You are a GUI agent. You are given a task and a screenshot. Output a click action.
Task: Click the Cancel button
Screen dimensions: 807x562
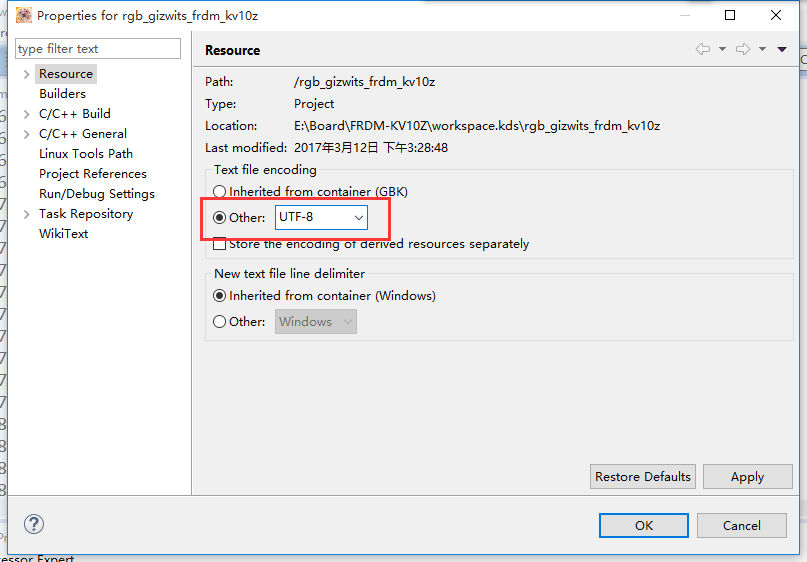coord(742,525)
